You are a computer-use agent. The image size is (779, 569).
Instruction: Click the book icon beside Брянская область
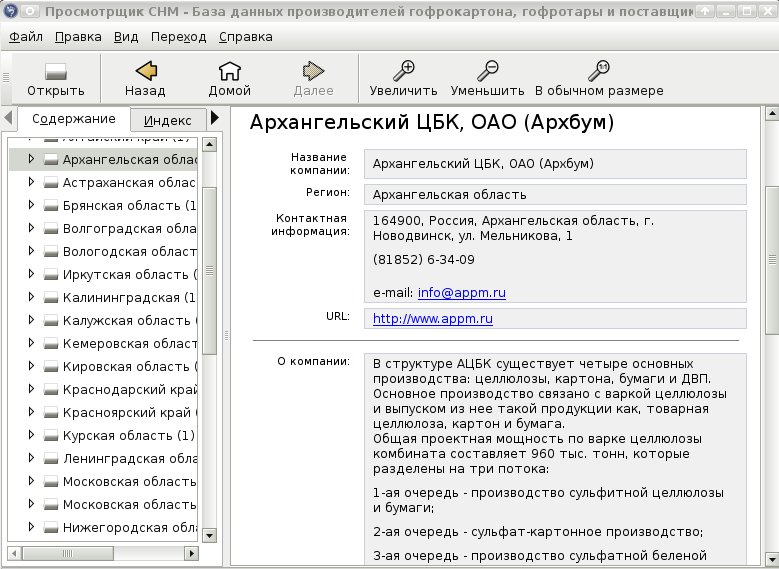pyautogui.click(x=50, y=205)
